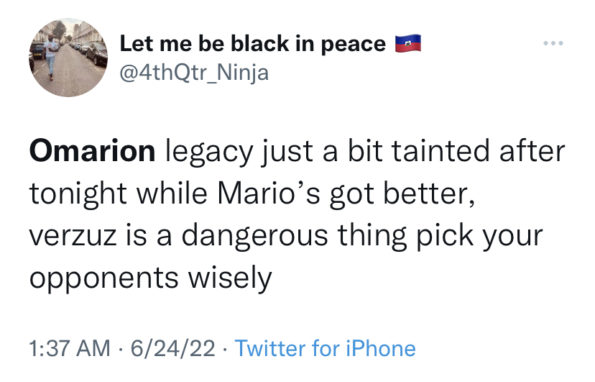Click the @4thQtr_Ninja handle
The height and width of the screenshot is (382, 595).
click(194, 72)
